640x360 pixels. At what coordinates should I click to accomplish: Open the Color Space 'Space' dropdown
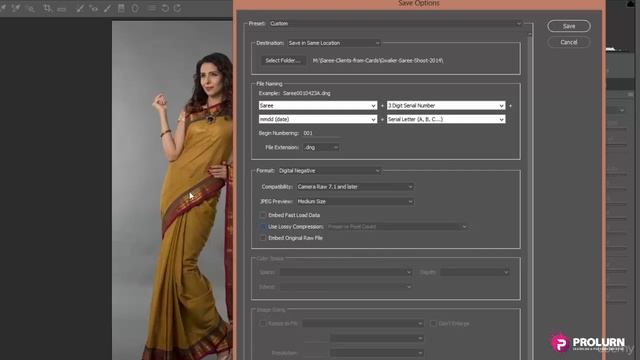click(345, 272)
